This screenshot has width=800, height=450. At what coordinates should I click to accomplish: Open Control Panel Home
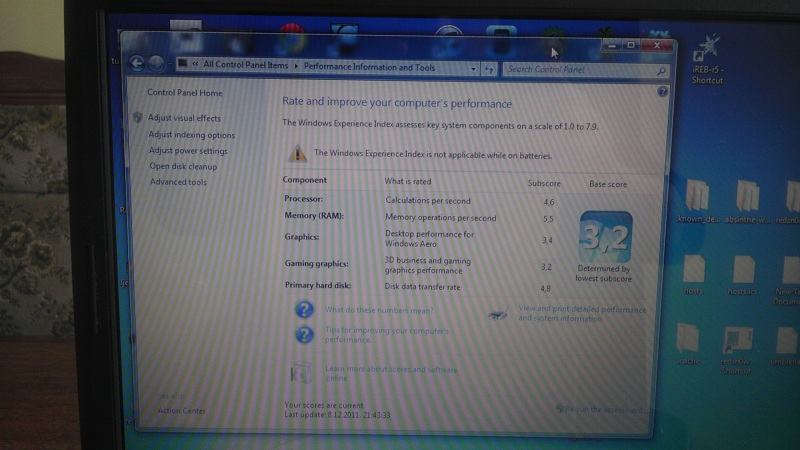[x=185, y=93]
